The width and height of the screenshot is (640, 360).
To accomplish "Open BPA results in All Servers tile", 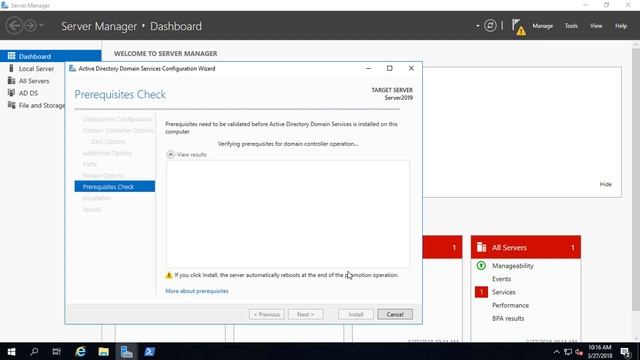I will (508, 318).
